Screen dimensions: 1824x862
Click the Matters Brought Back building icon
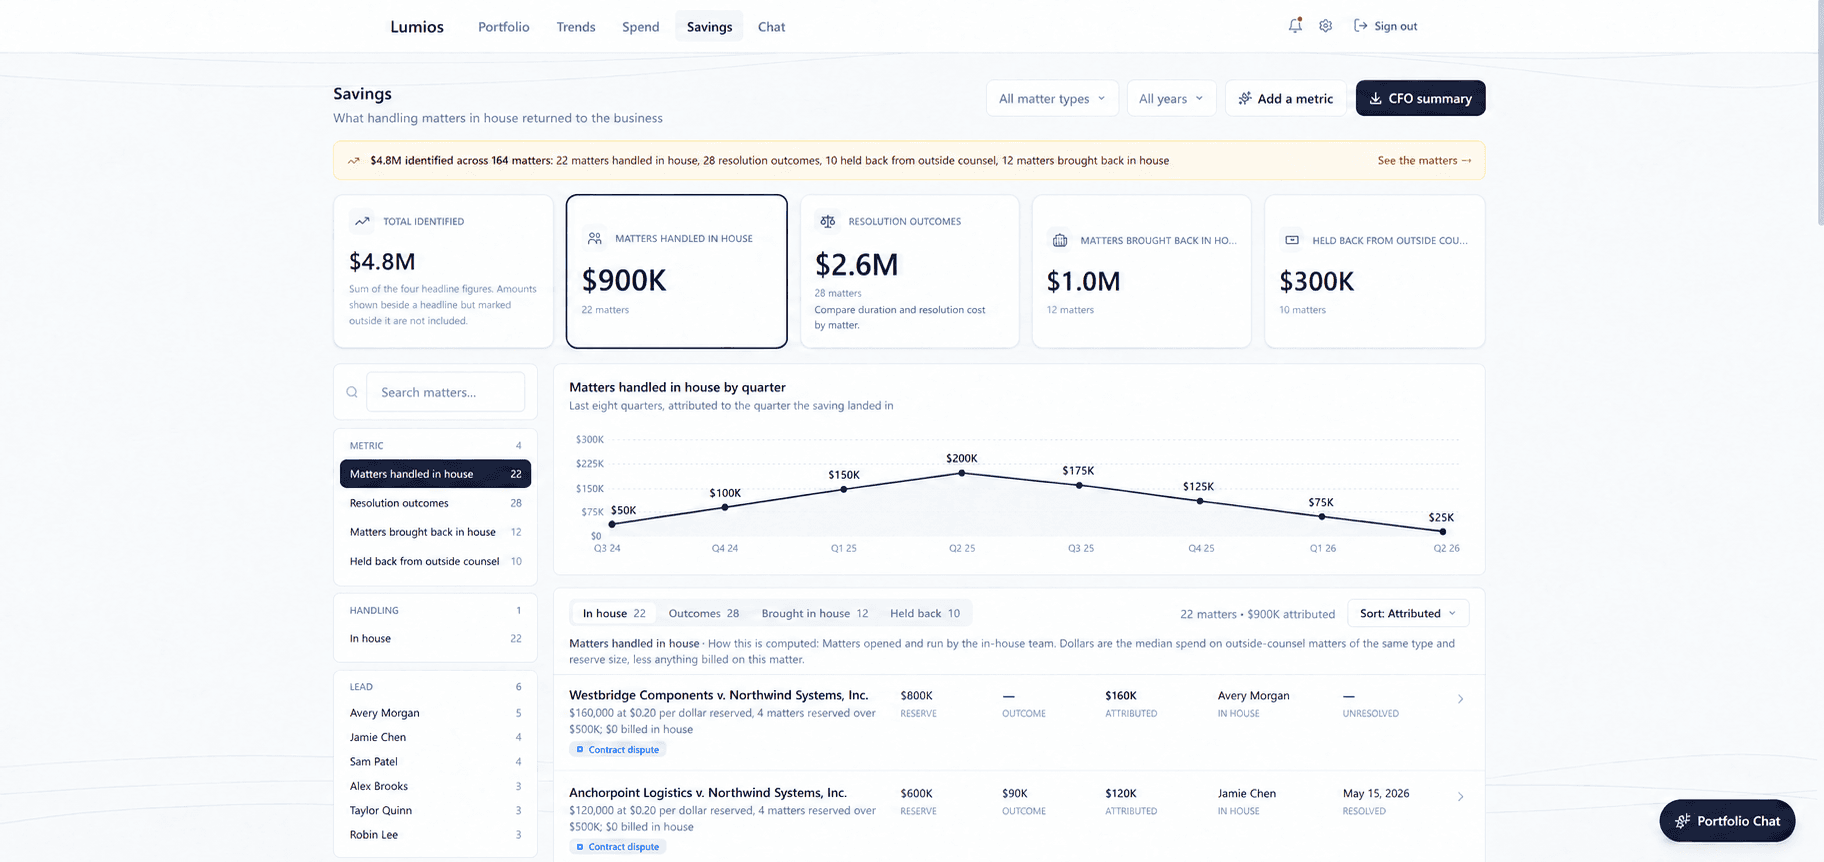coord(1060,240)
